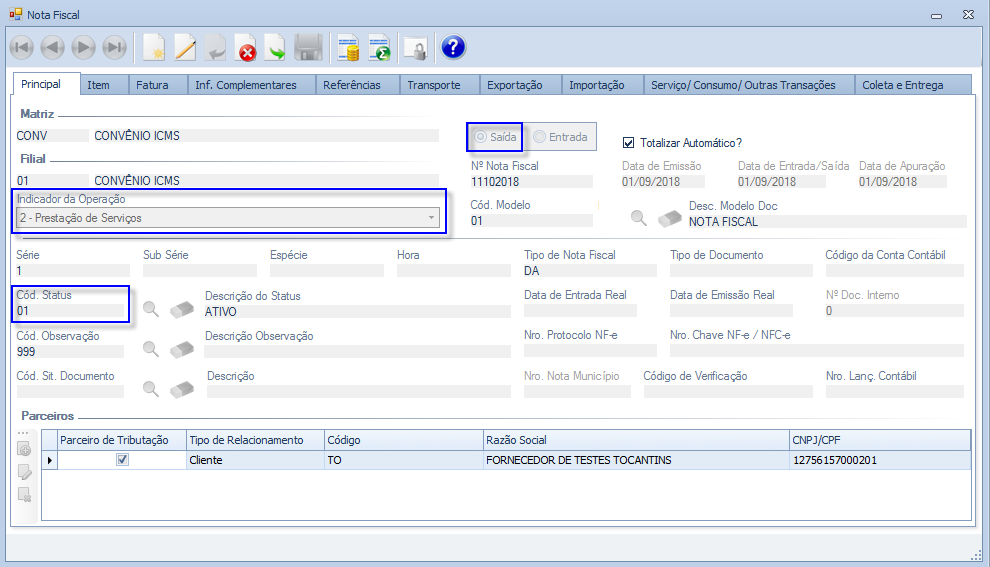
Task: Remove partner with delete icon in Parceiros
Action: 25,495
